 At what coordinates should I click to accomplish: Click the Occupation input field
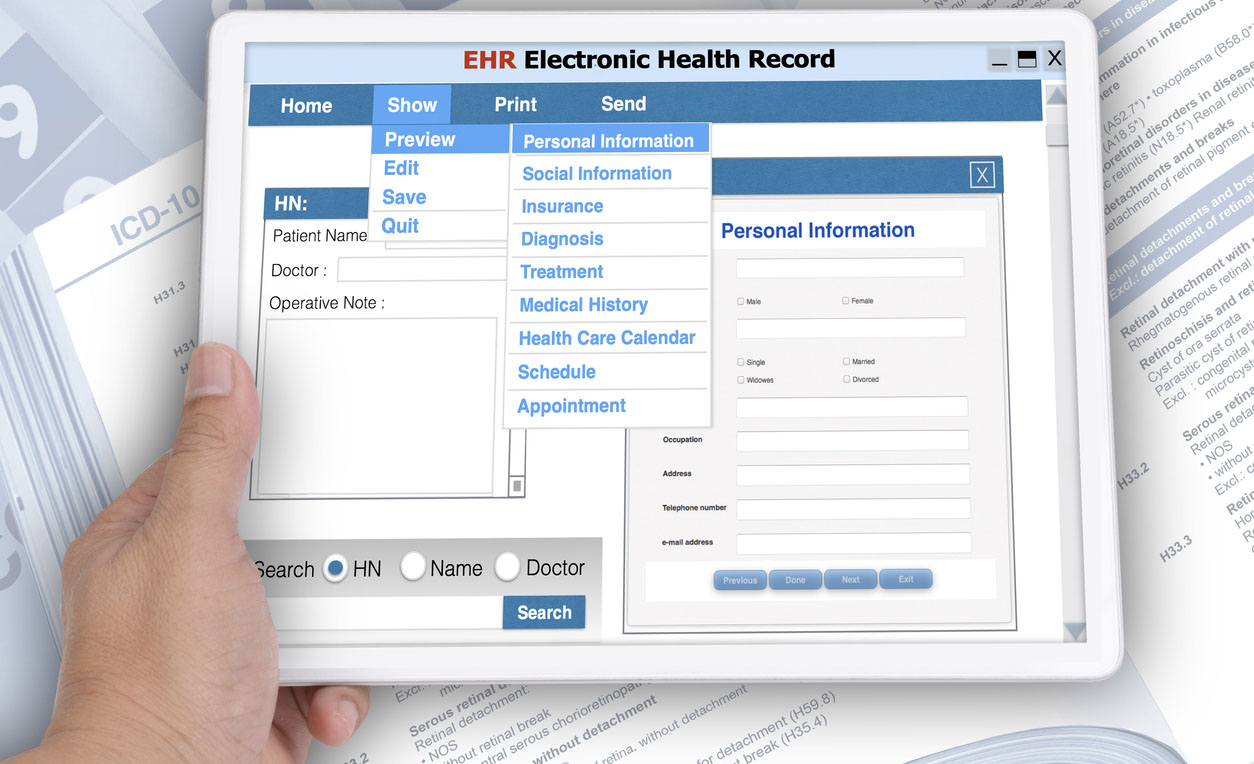(x=852, y=441)
